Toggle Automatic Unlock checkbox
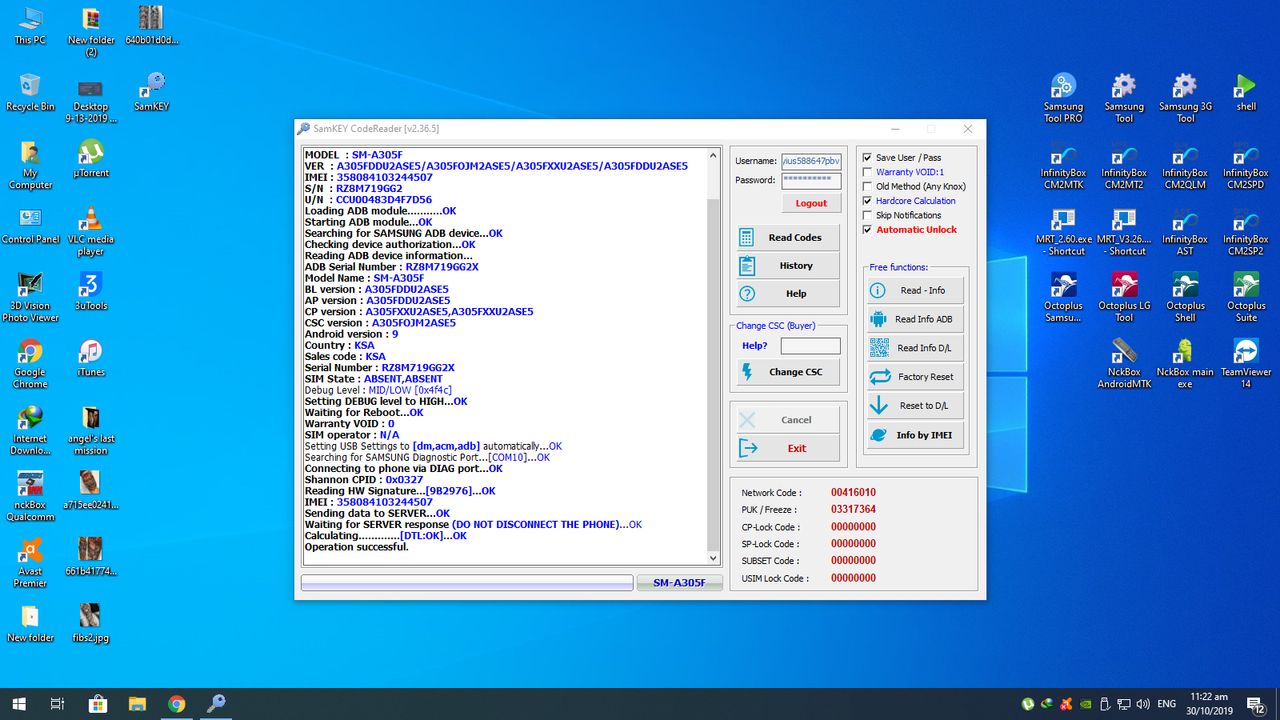This screenshot has height=720, width=1280. coord(868,229)
